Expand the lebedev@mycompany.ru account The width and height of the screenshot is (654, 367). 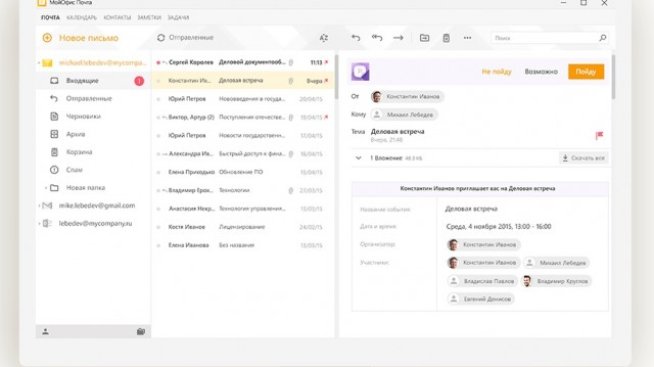[x=39, y=224]
